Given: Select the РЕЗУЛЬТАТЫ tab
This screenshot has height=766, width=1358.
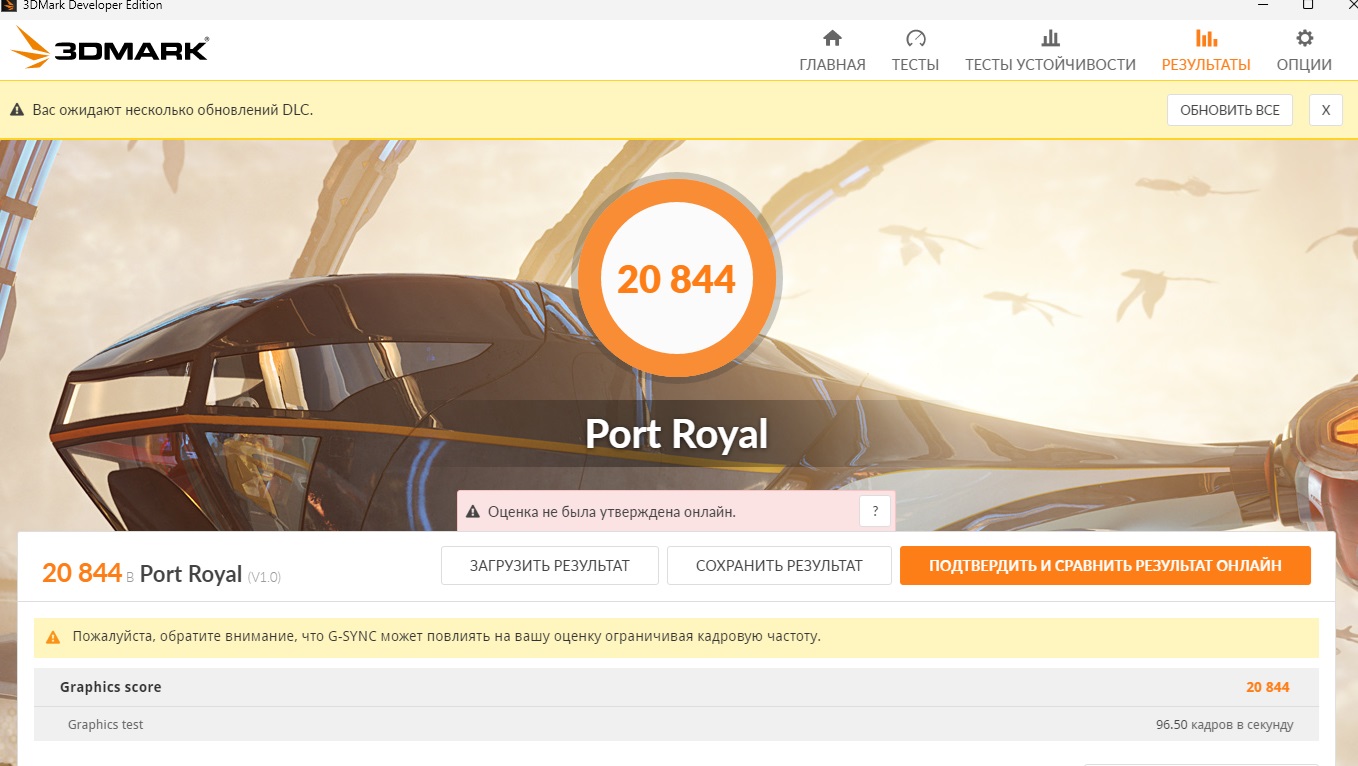Looking at the screenshot, I should 1206,51.
